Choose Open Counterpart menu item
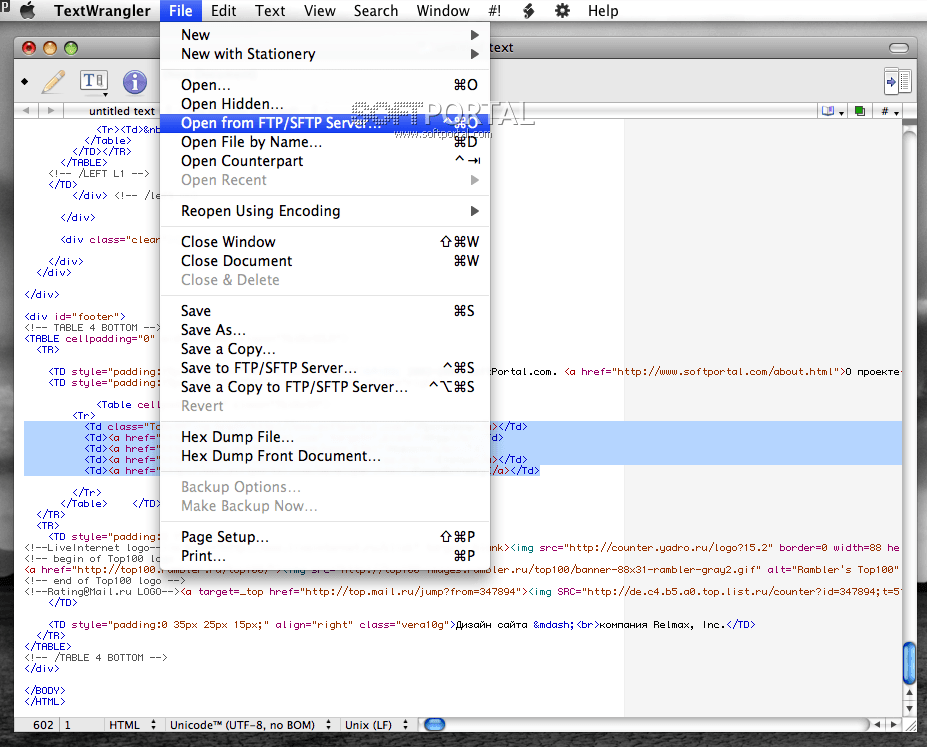Screen dimensions: 927x747 point(325,161)
